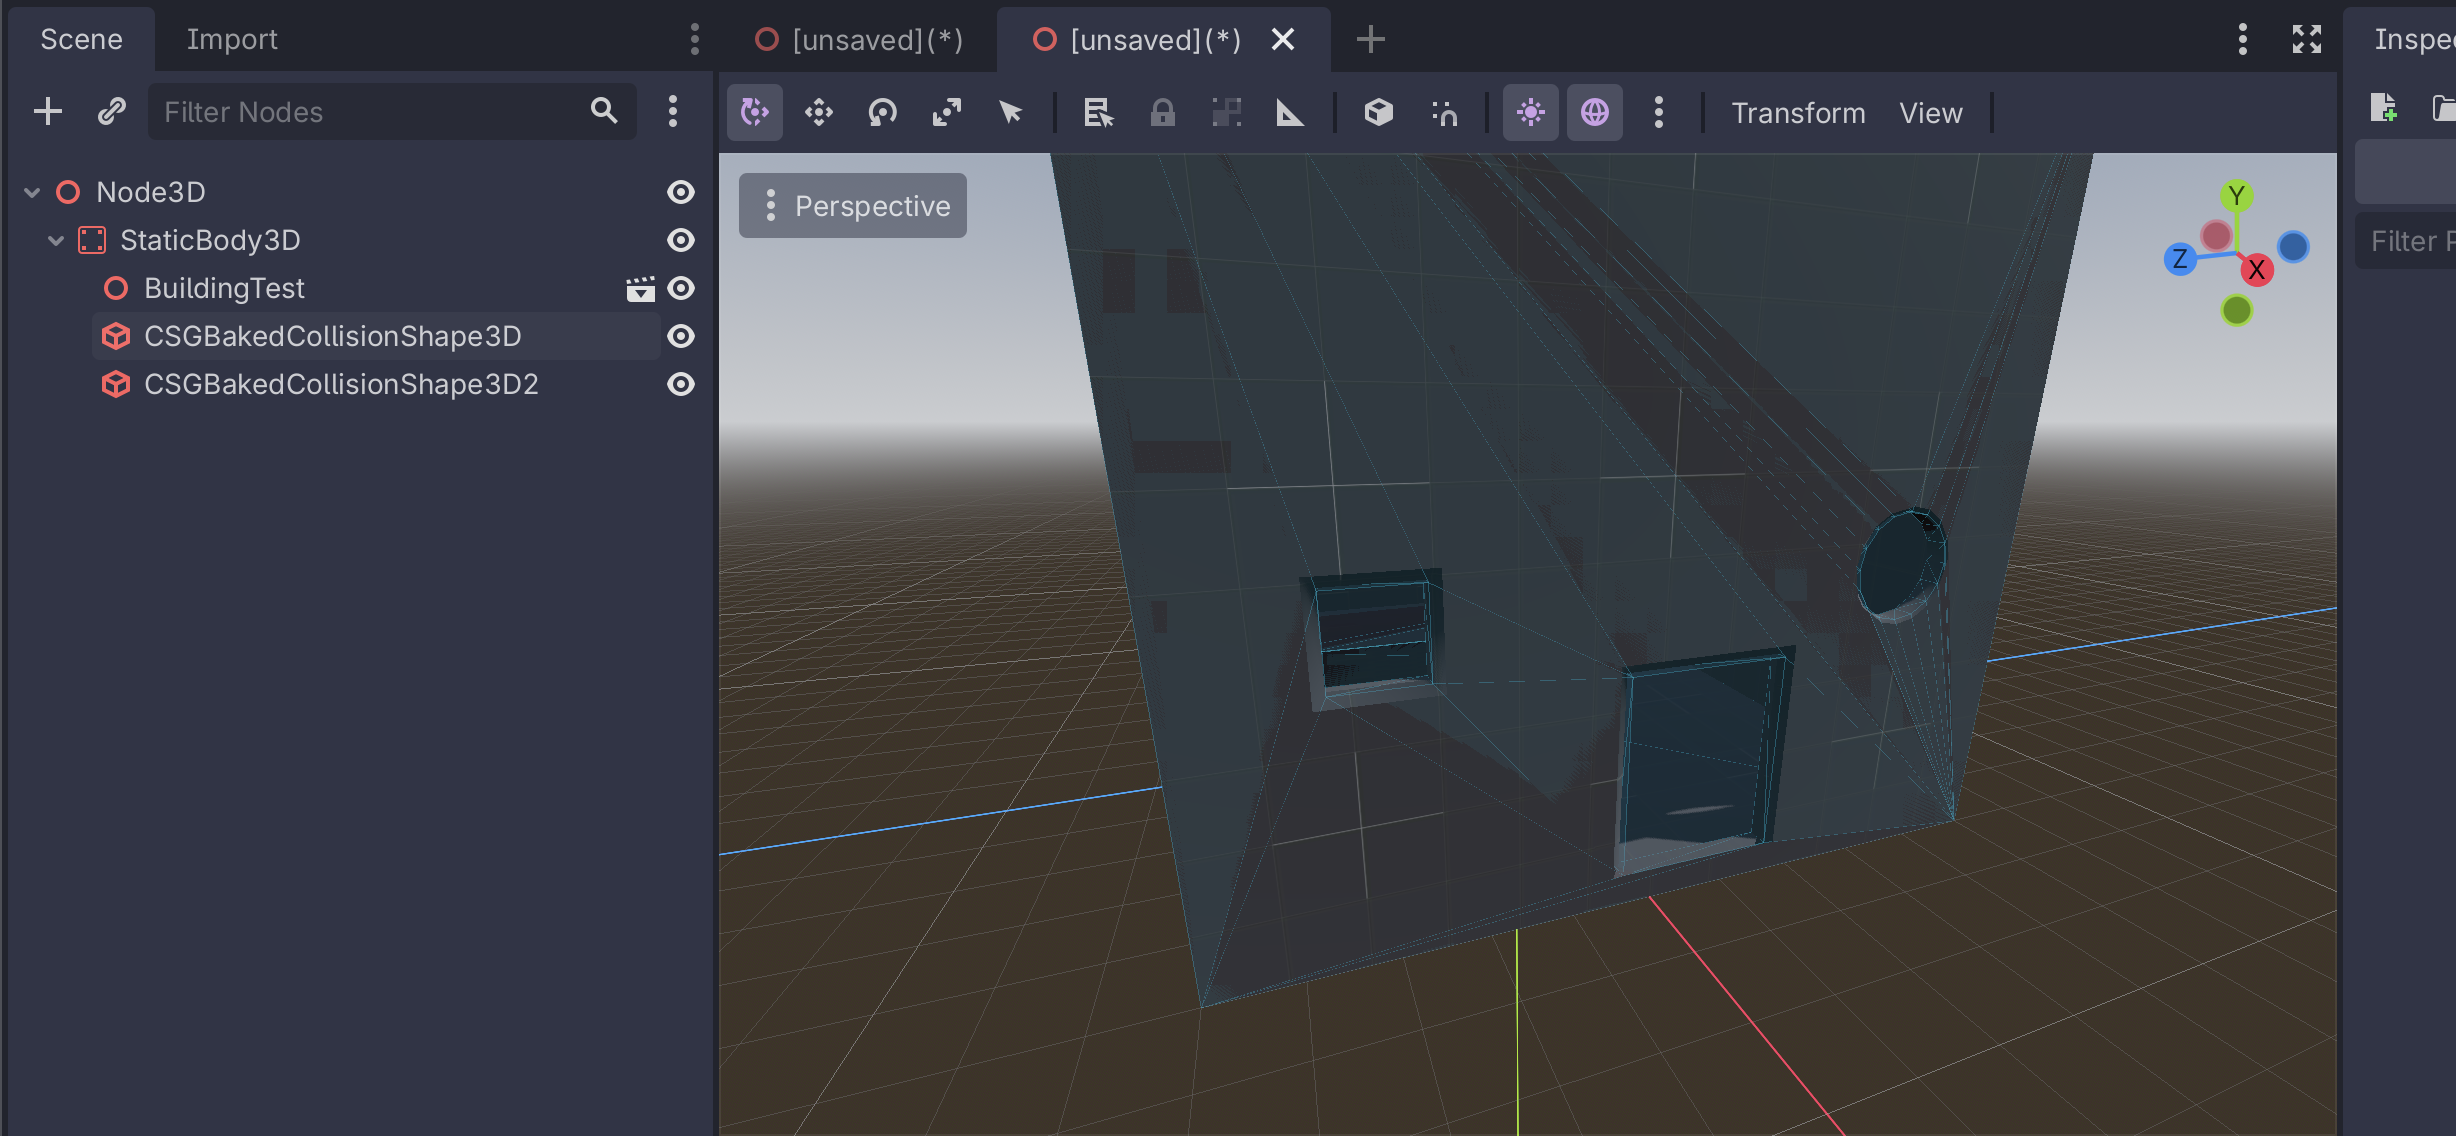
Task: Select the Scale mode tool
Action: [x=946, y=112]
